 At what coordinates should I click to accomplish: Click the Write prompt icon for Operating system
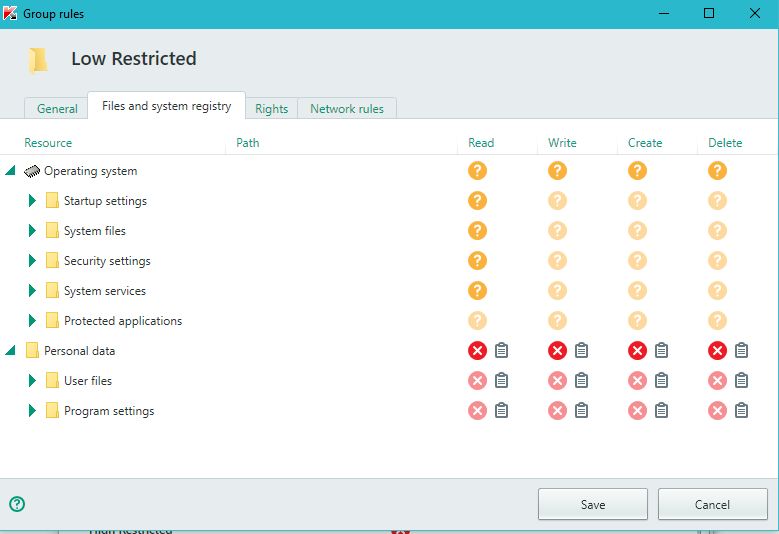point(557,171)
